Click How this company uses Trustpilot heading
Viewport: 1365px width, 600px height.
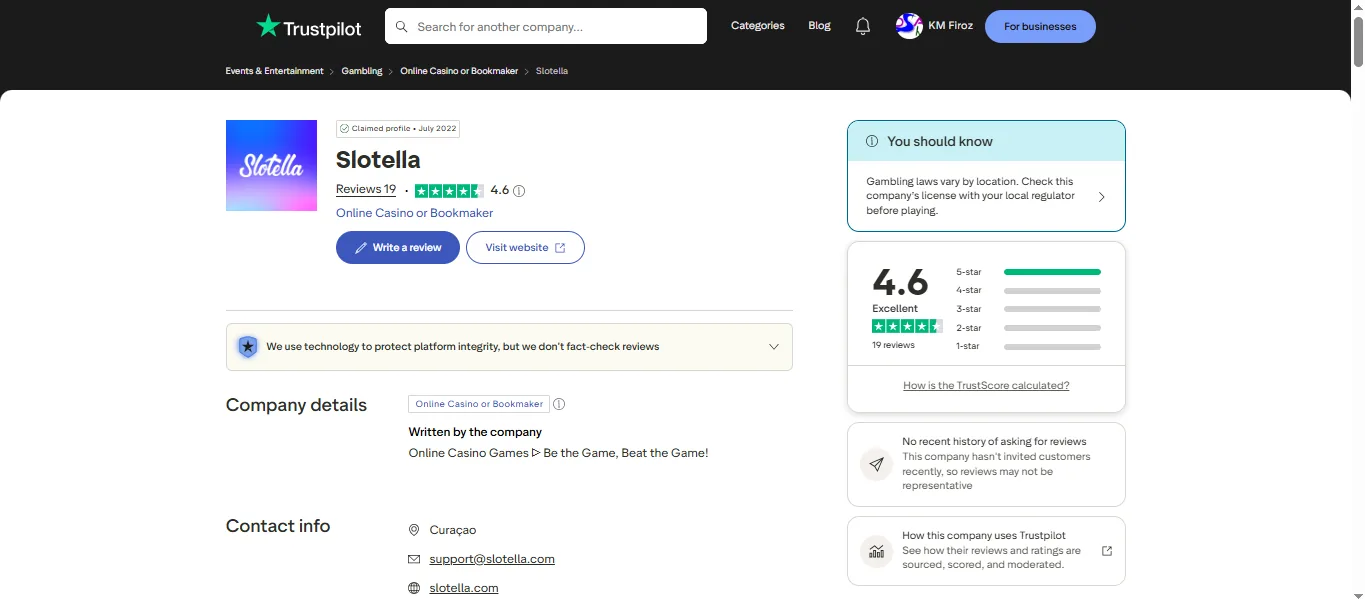tap(984, 536)
